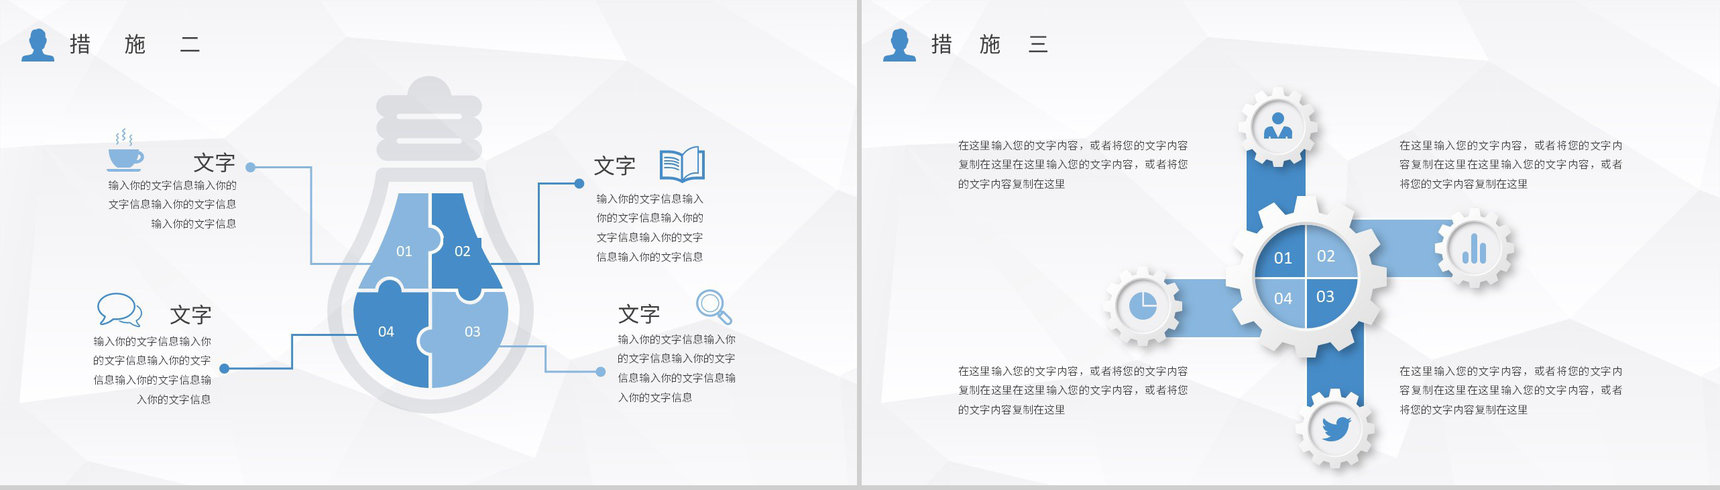This screenshot has height=490, width=1720.
Task: Select the paragraph under the book icon heading
Action: click(x=650, y=228)
